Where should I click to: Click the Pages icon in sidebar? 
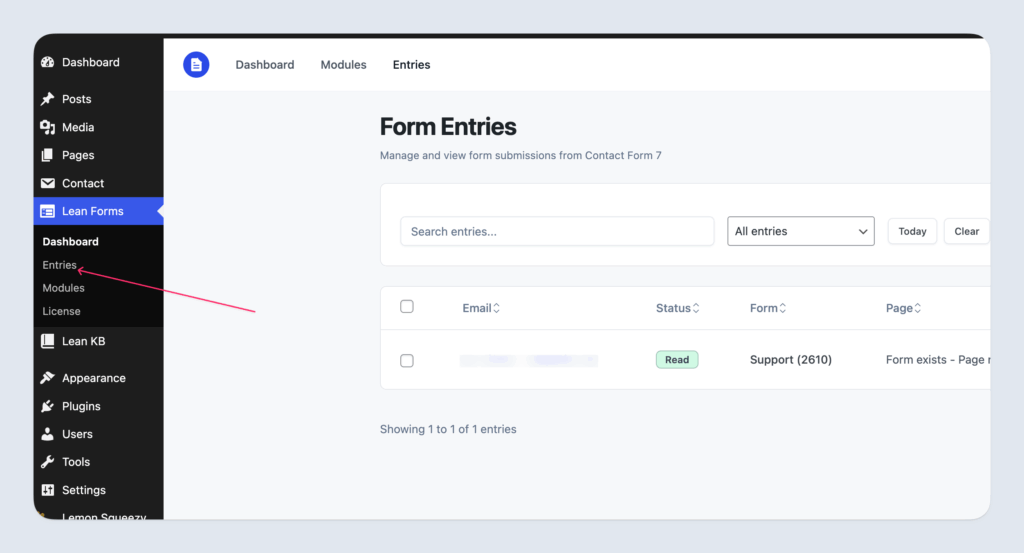(47, 155)
